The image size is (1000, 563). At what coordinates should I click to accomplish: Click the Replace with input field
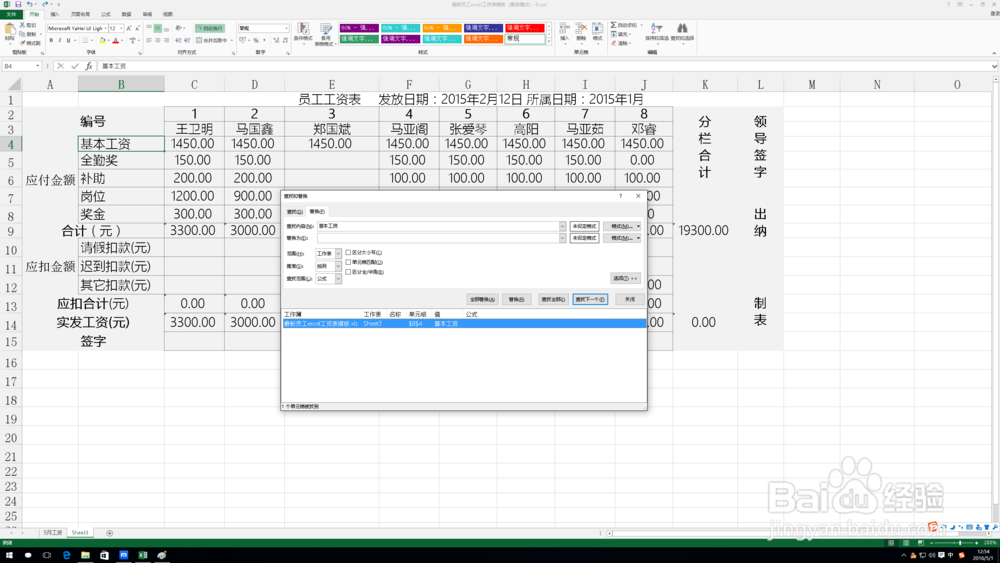point(438,238)
